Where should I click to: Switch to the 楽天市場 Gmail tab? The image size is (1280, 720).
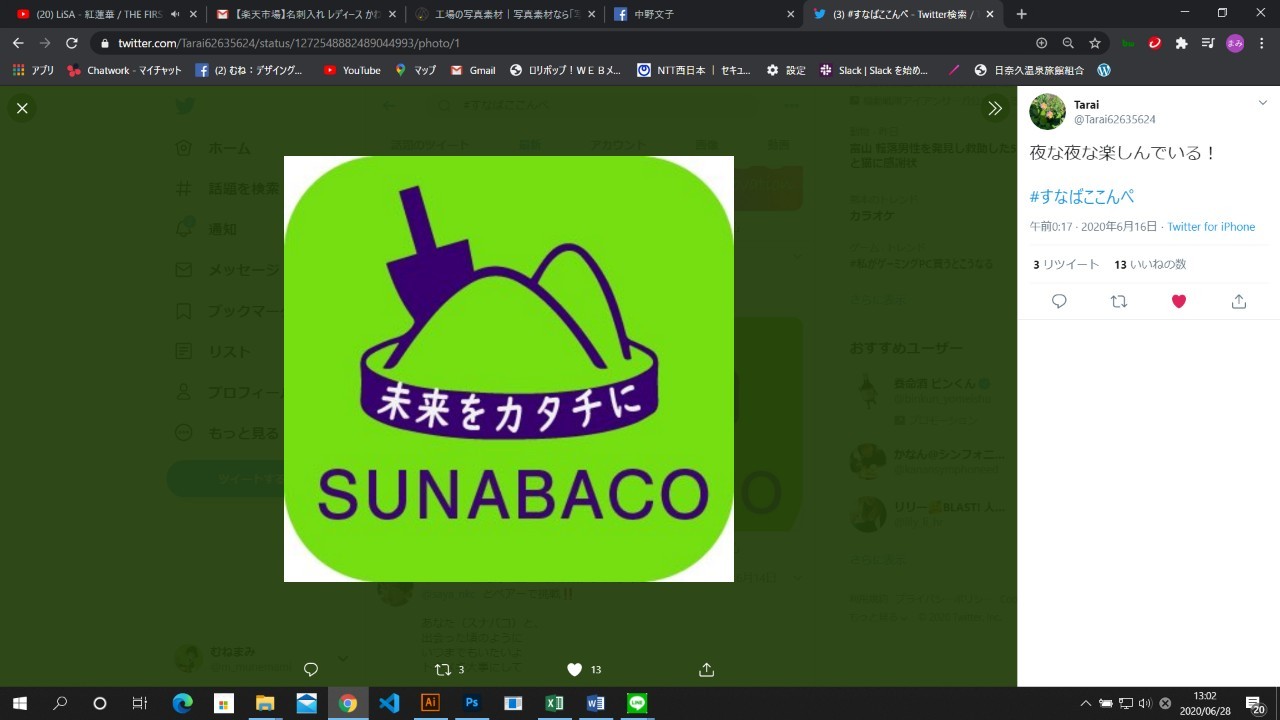click(306, 14)
